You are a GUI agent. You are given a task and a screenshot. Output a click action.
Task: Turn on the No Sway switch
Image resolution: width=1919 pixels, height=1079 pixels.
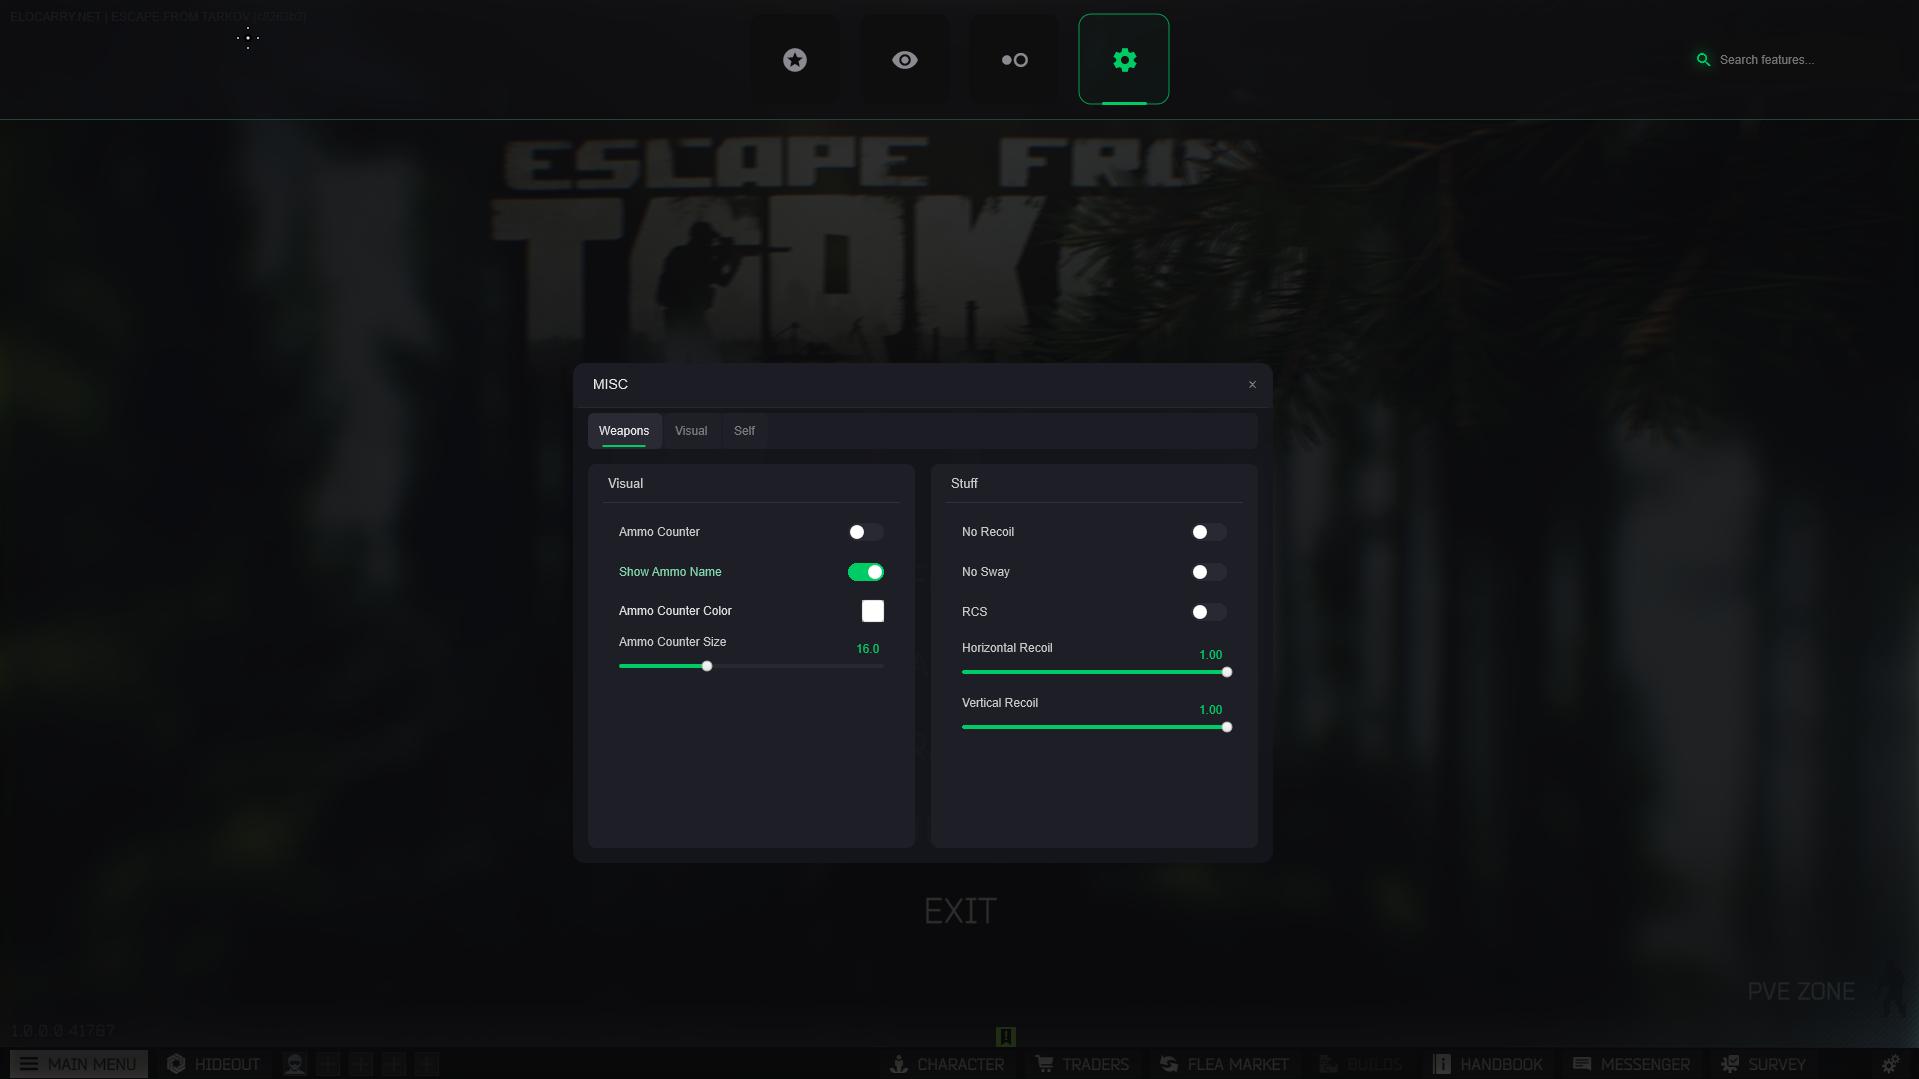point(1208,572)
